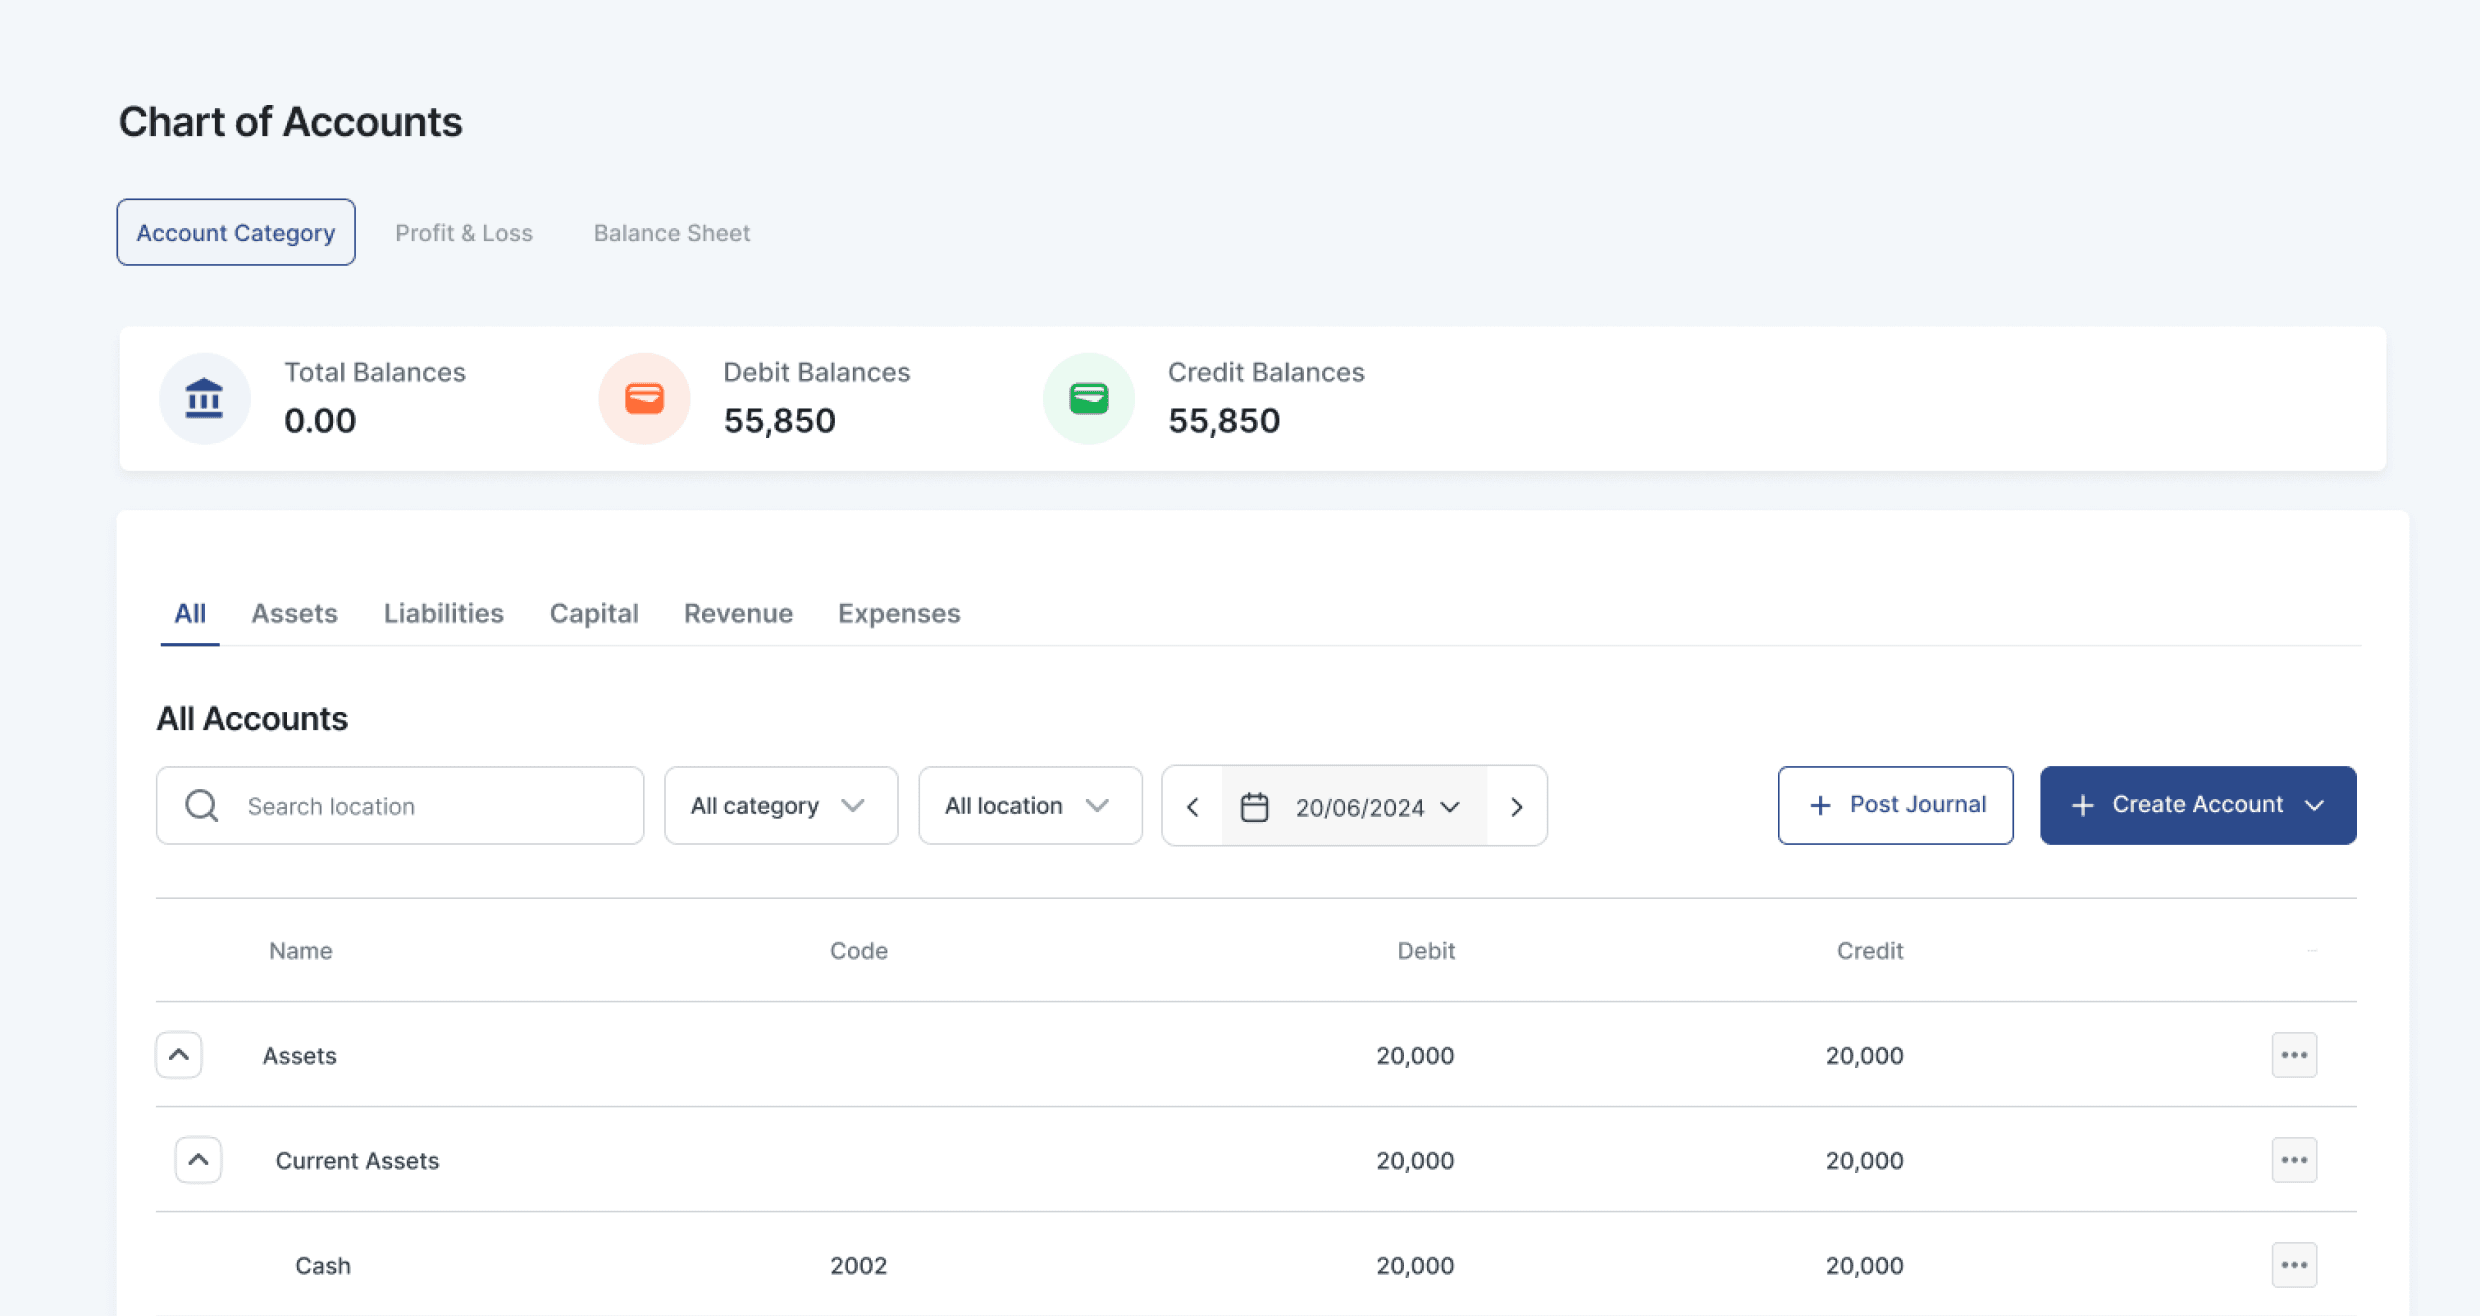Open the All category dropdown
Image resolution: width=2480 pixels, height=1316 pixels.
(780, 806)
